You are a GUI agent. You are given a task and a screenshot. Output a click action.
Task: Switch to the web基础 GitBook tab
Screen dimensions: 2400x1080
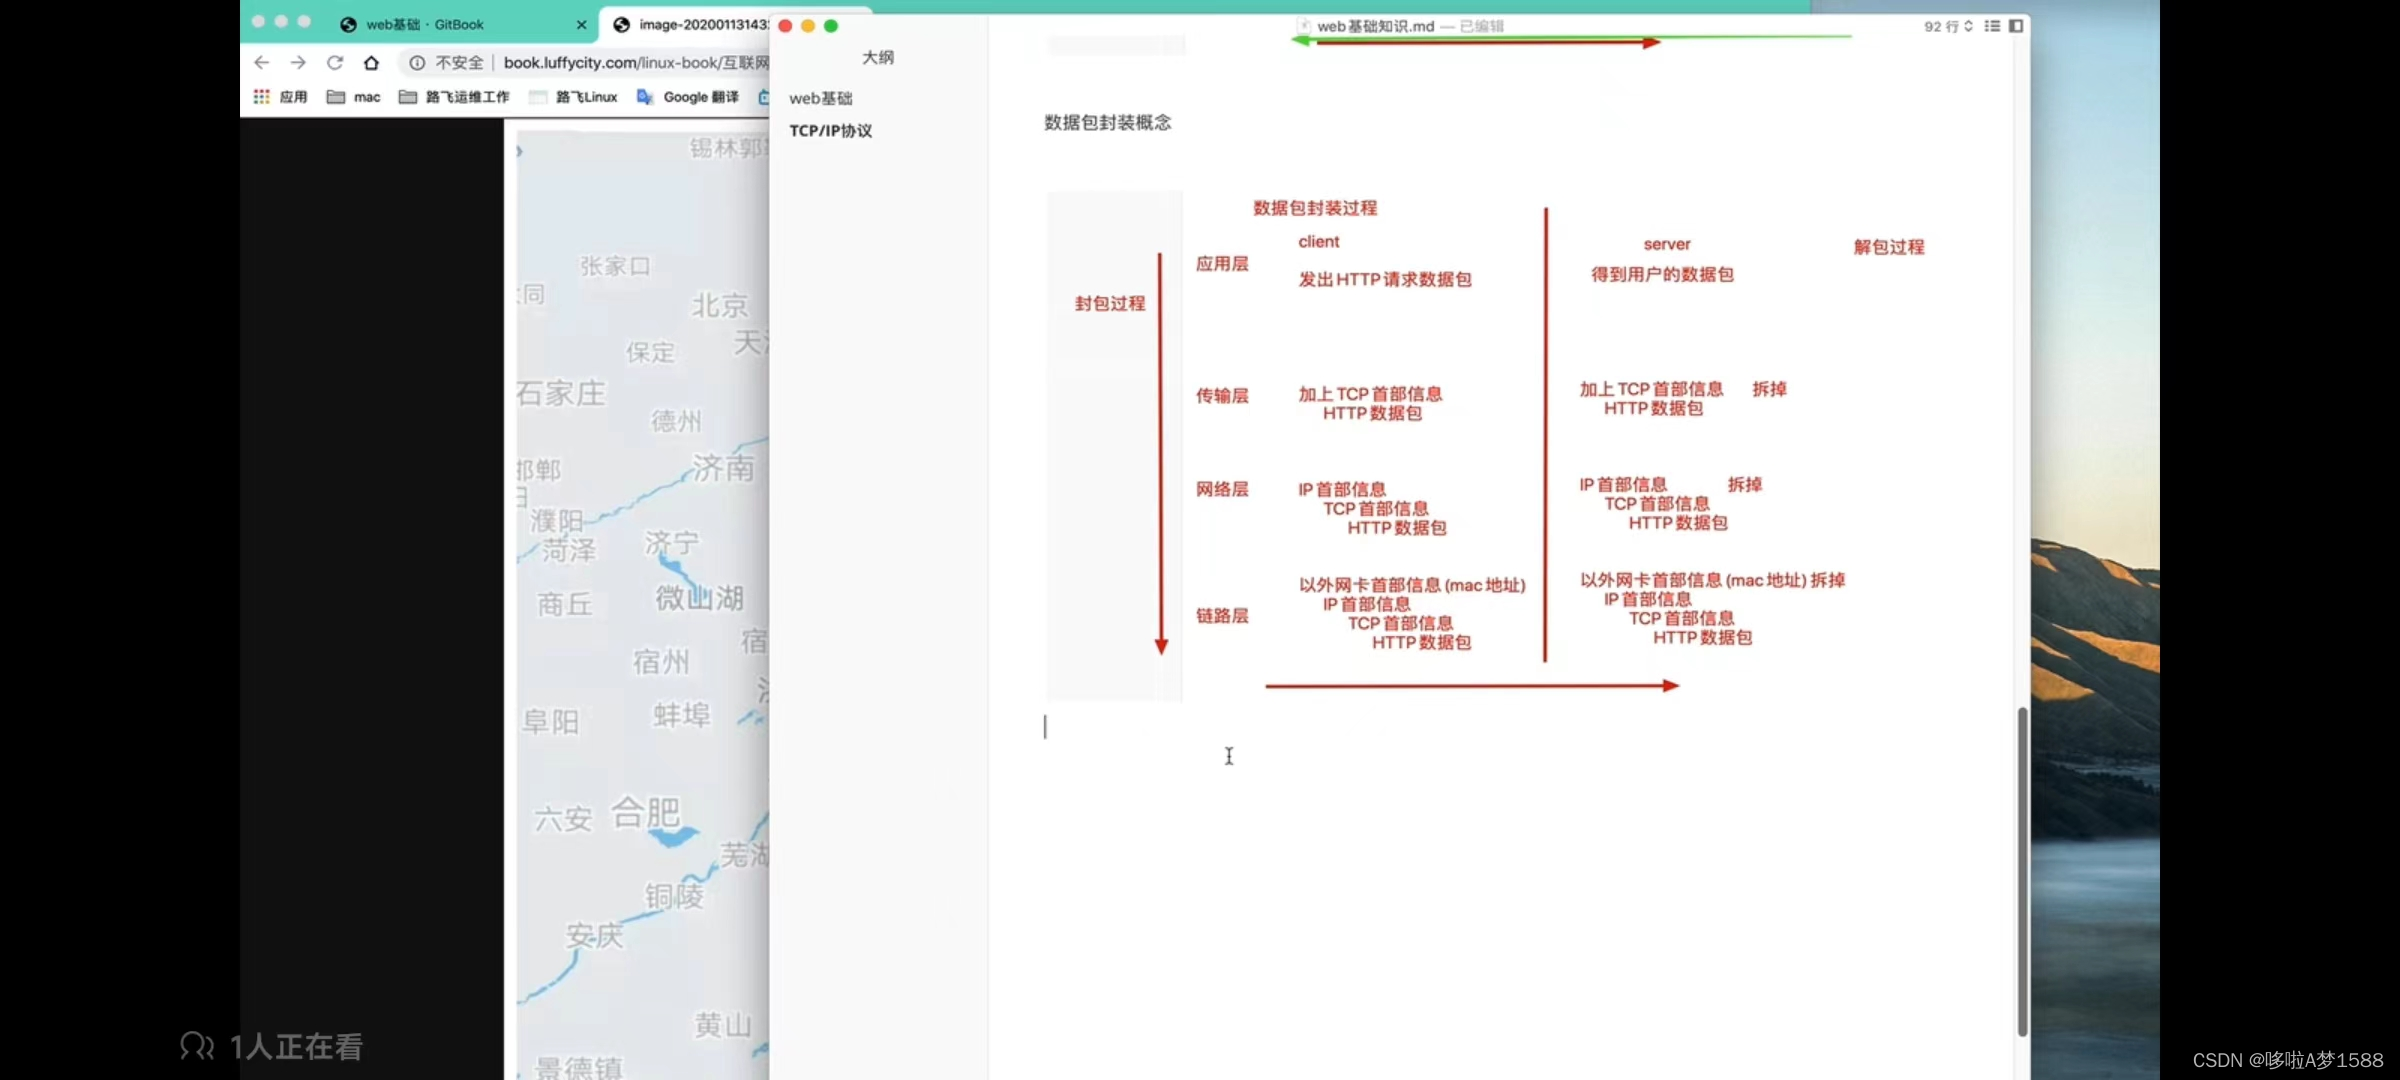425,24
